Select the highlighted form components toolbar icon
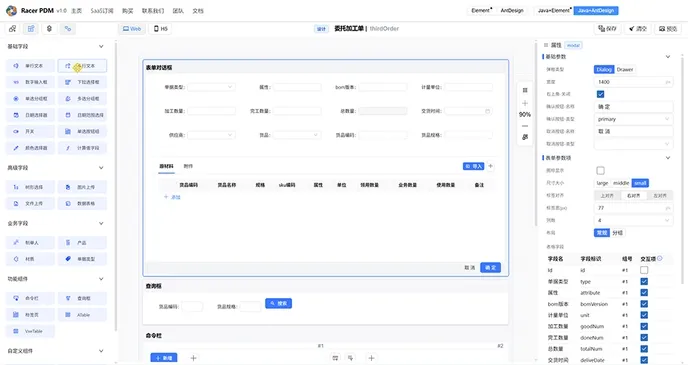This screenshot has width=688, height=365. click(x=31, y=29)
